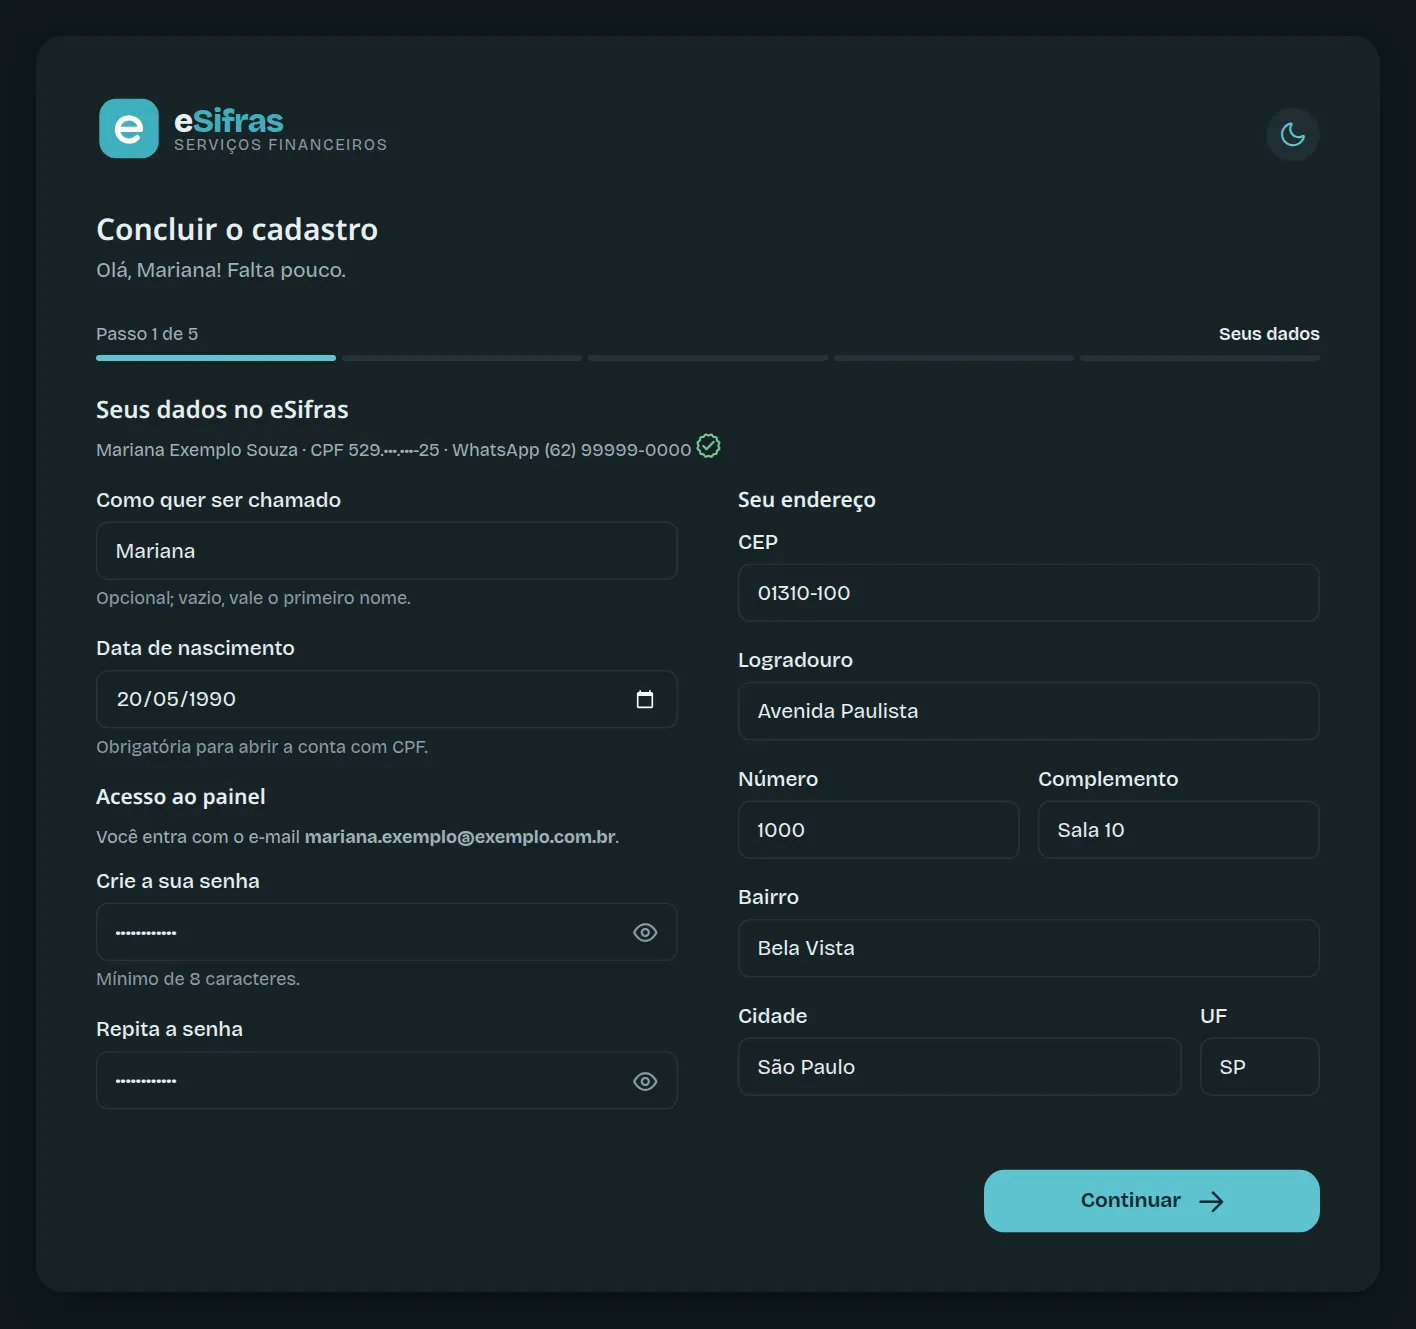Screen dimensions: 1416x1329
Task: Edit the CEP field
Action: [1029, 593]
